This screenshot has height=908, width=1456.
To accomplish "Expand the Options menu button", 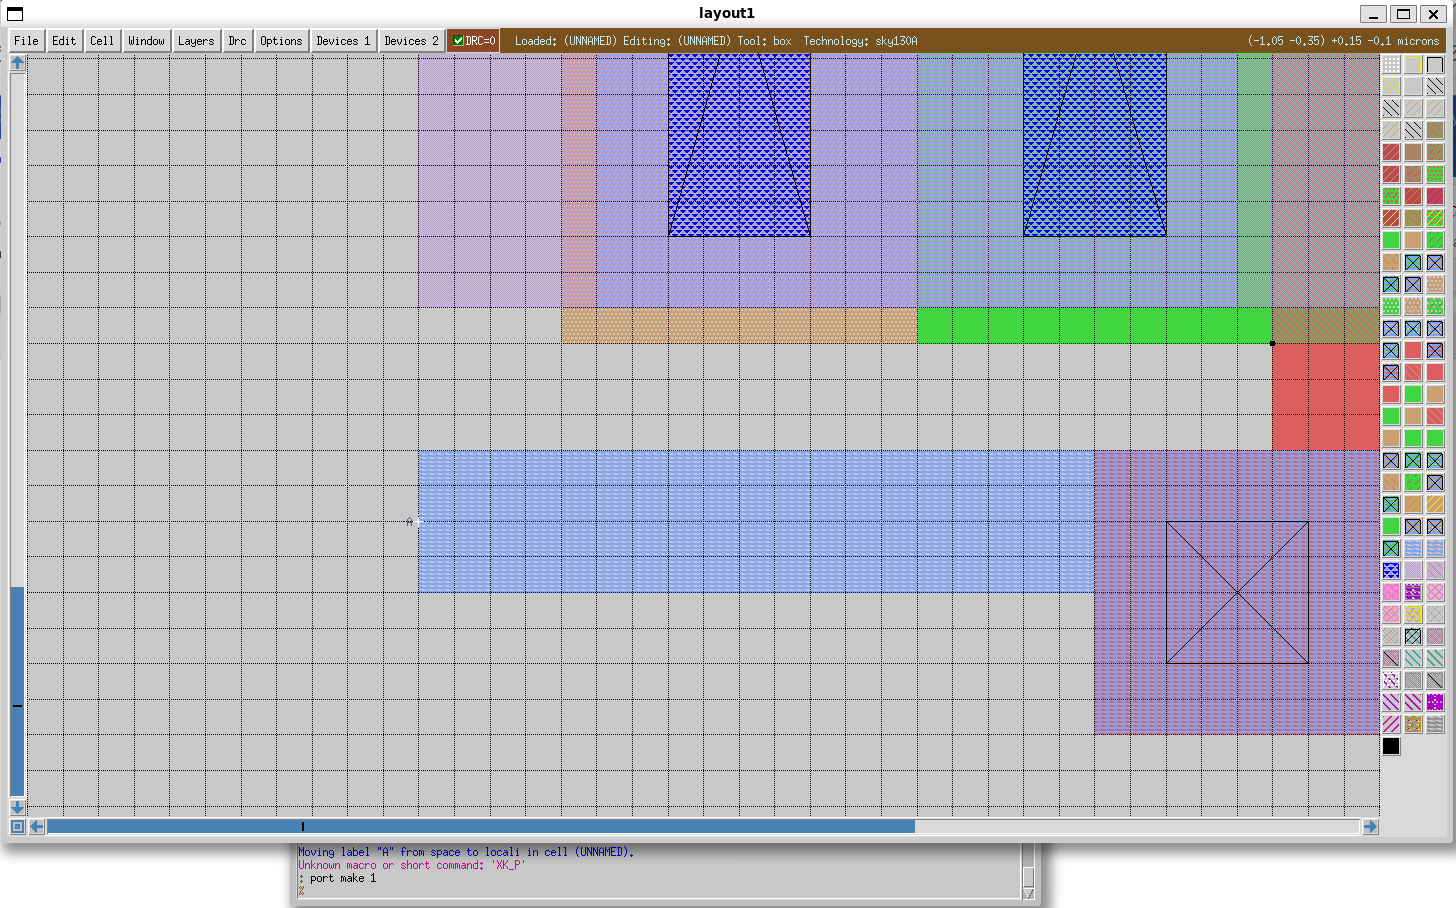I will pos(281,41).
